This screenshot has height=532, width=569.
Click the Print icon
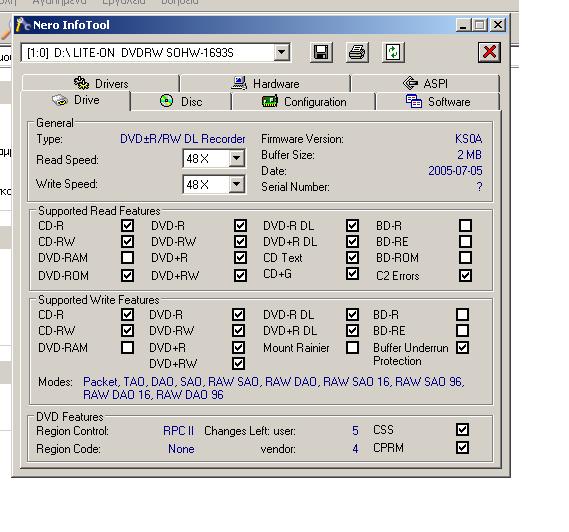coord(357,52)
